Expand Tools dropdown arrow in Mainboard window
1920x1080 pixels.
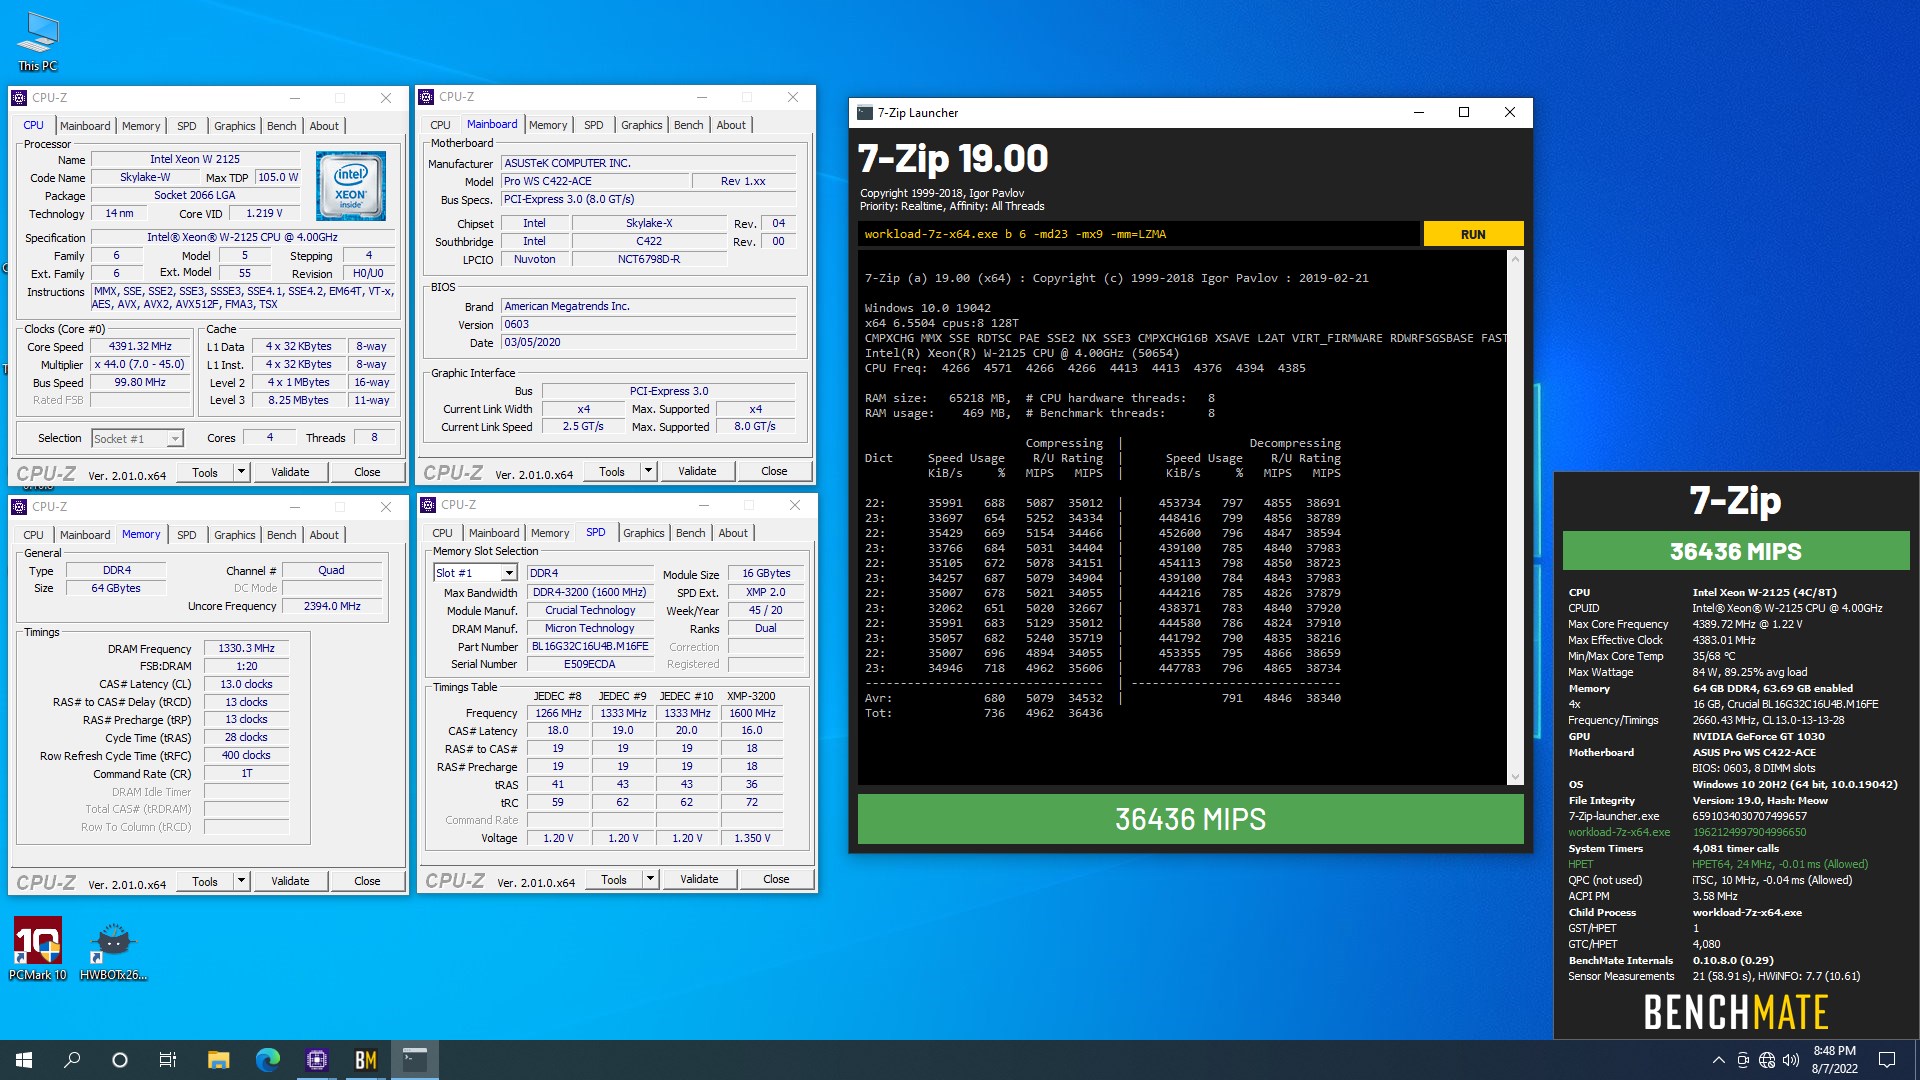coord(648,471)
